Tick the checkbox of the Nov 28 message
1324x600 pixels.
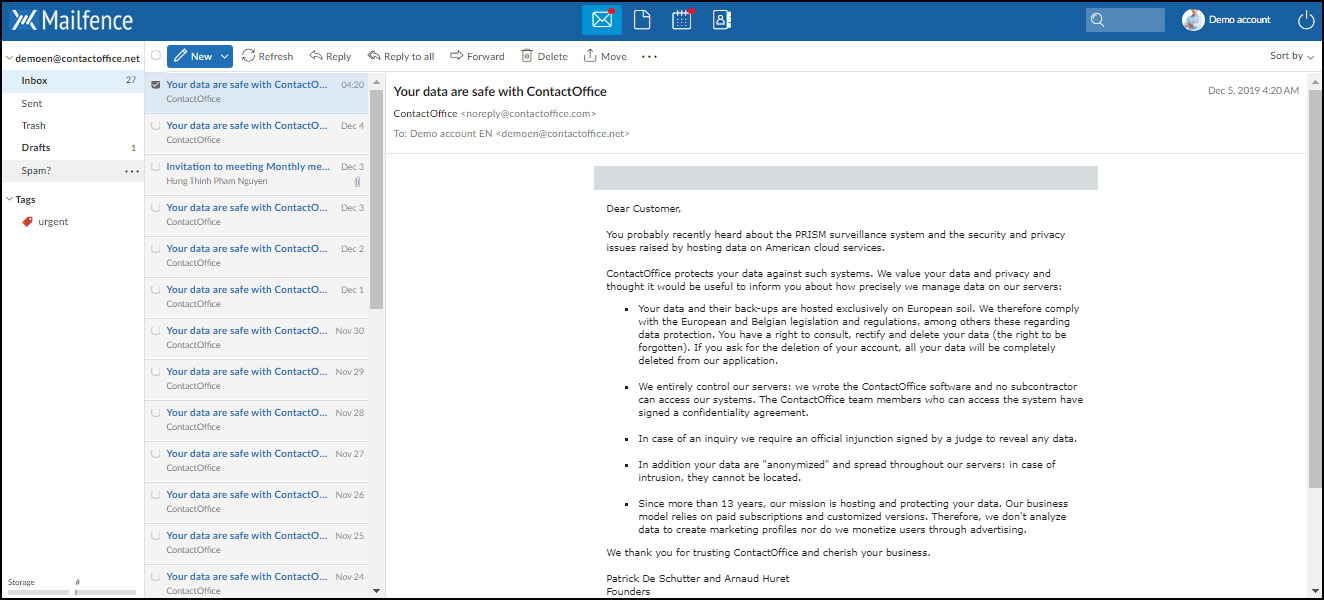coord(155,413)
